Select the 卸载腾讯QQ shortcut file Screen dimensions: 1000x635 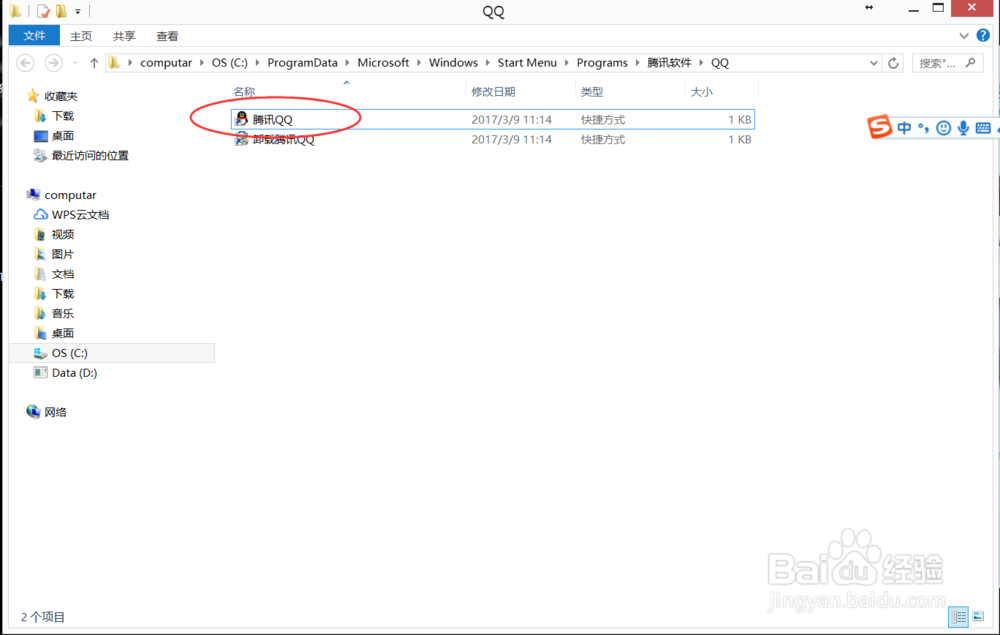[x=493, y=139]
